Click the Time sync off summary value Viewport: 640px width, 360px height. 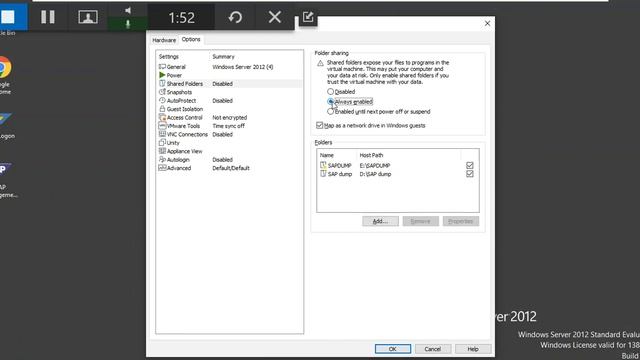[228, 126]
